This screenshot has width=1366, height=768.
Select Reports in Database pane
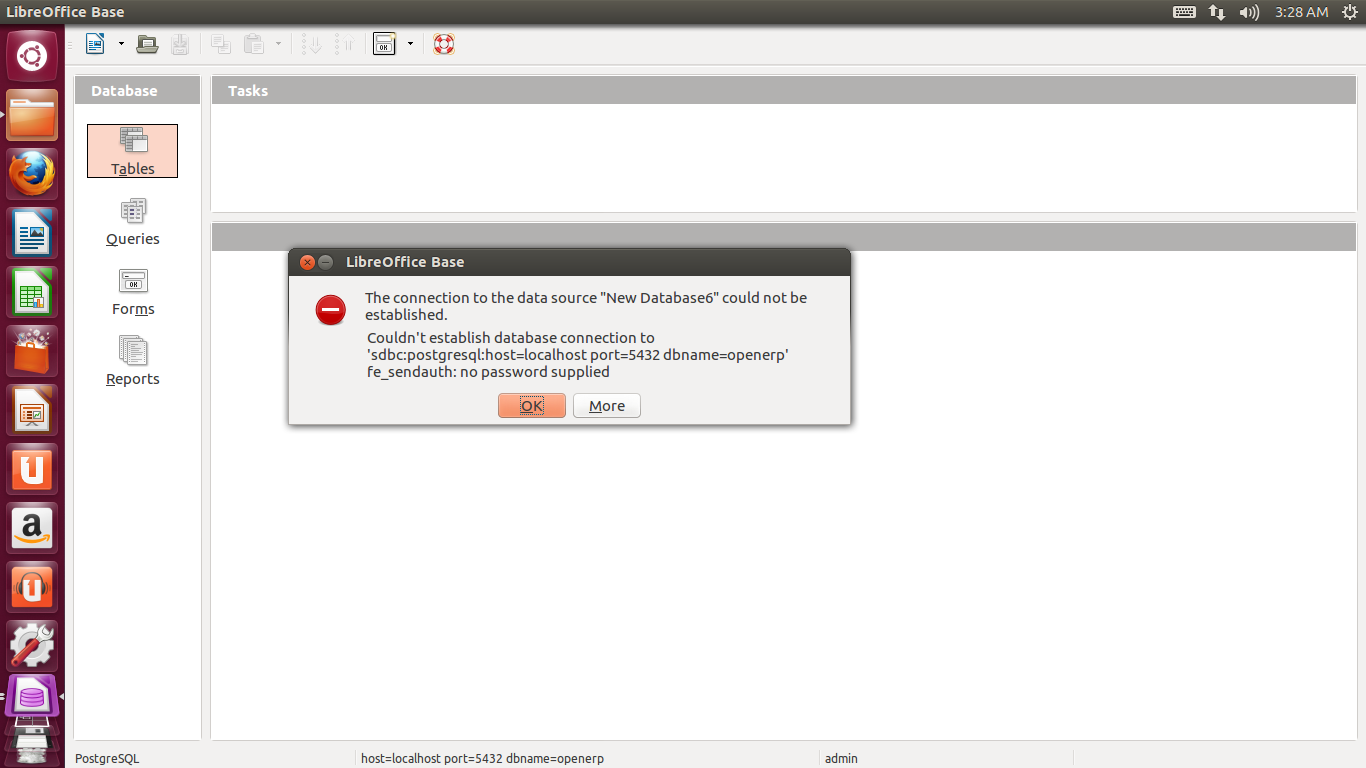[133, 362]
